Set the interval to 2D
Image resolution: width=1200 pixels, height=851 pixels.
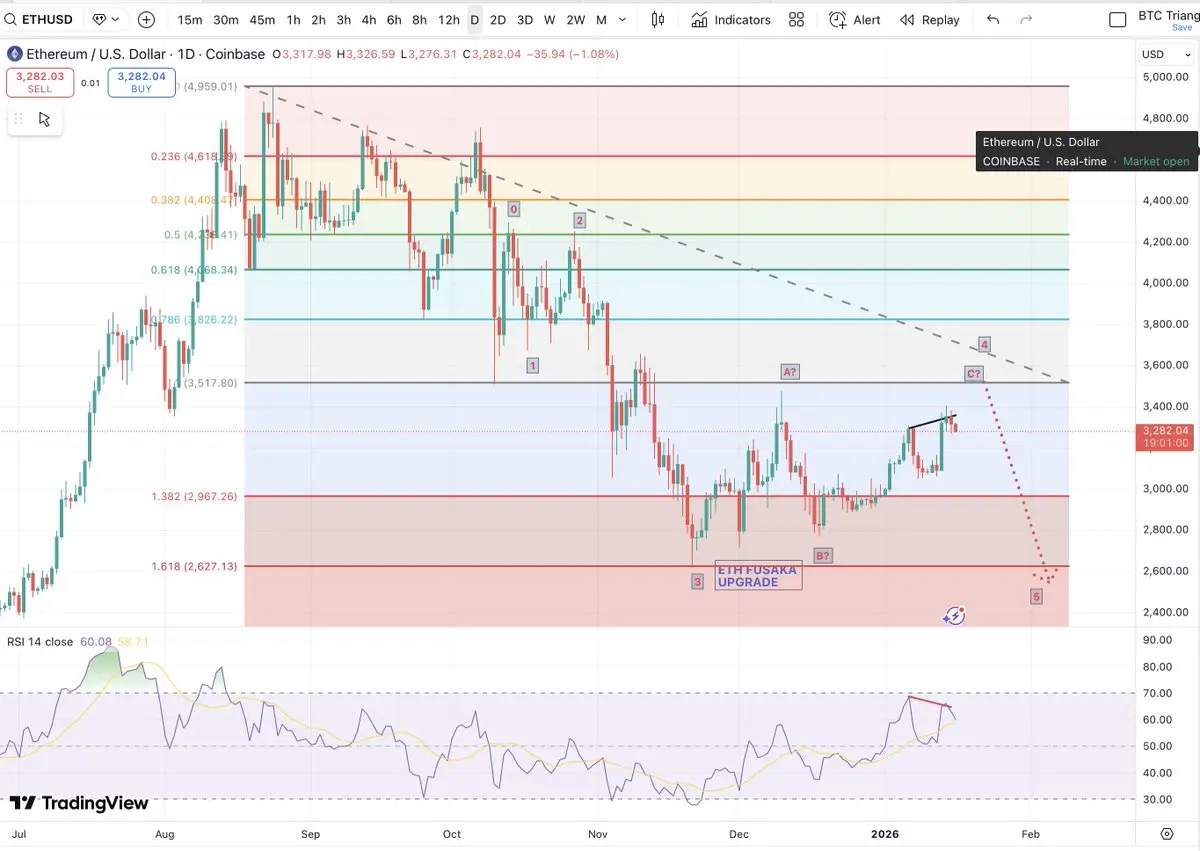click(497, 20)
